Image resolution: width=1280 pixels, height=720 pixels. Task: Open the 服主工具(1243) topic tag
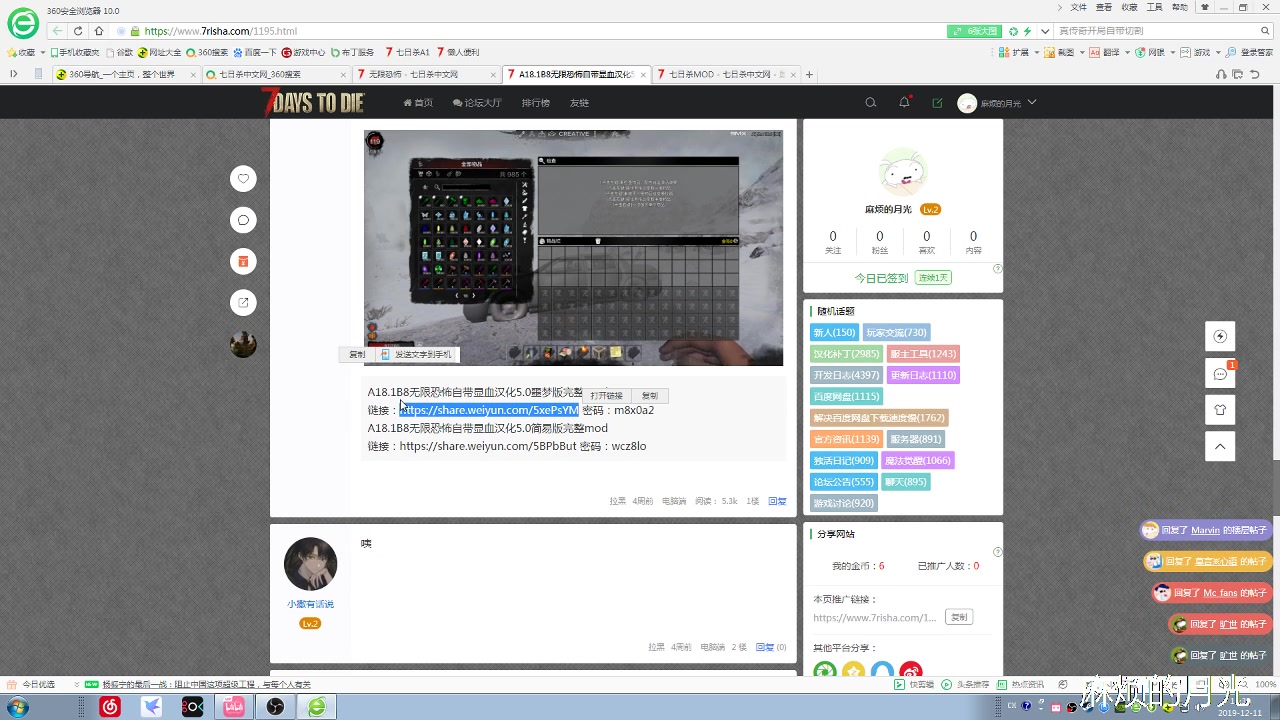(x=923, y=354)
